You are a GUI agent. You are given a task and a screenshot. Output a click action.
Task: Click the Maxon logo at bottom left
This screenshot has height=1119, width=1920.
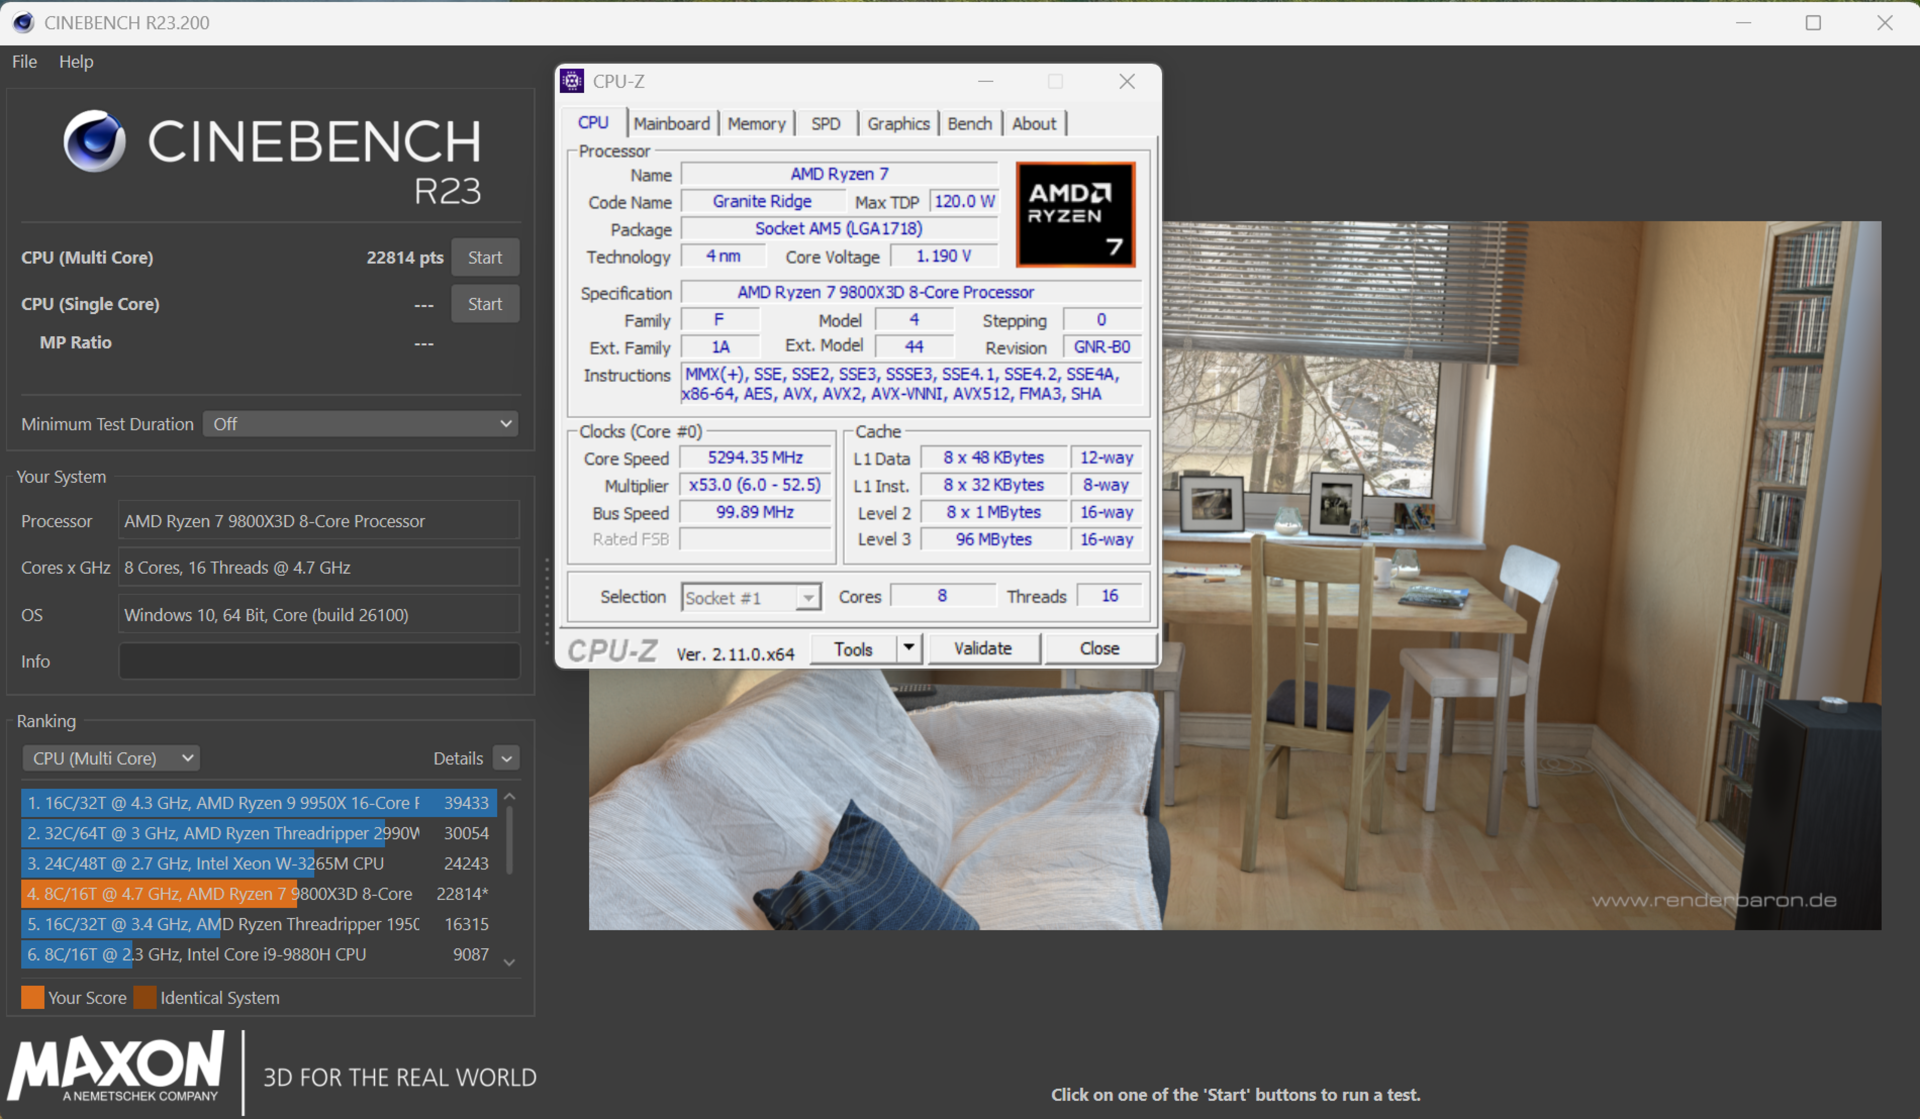116,1068
